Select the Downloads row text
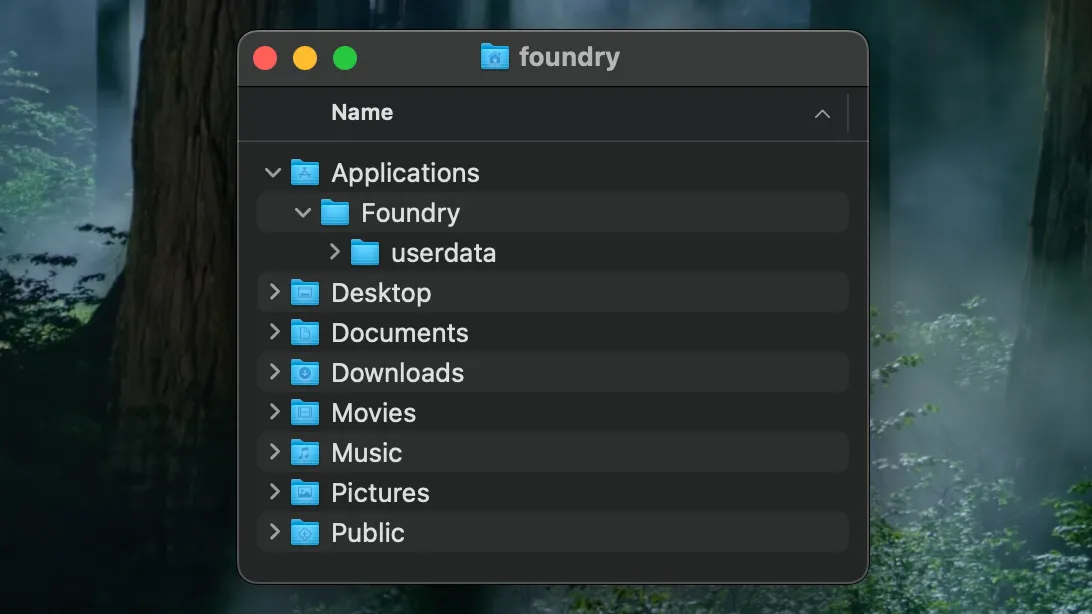The height and width of the screenshot is (614, 1092). click(398, 373)
